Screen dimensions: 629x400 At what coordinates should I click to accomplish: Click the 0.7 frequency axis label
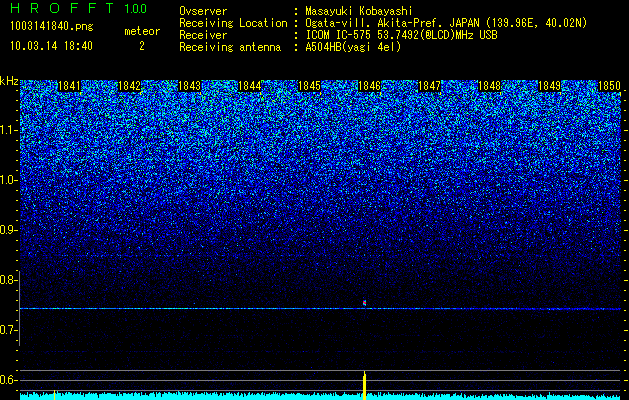7,330
